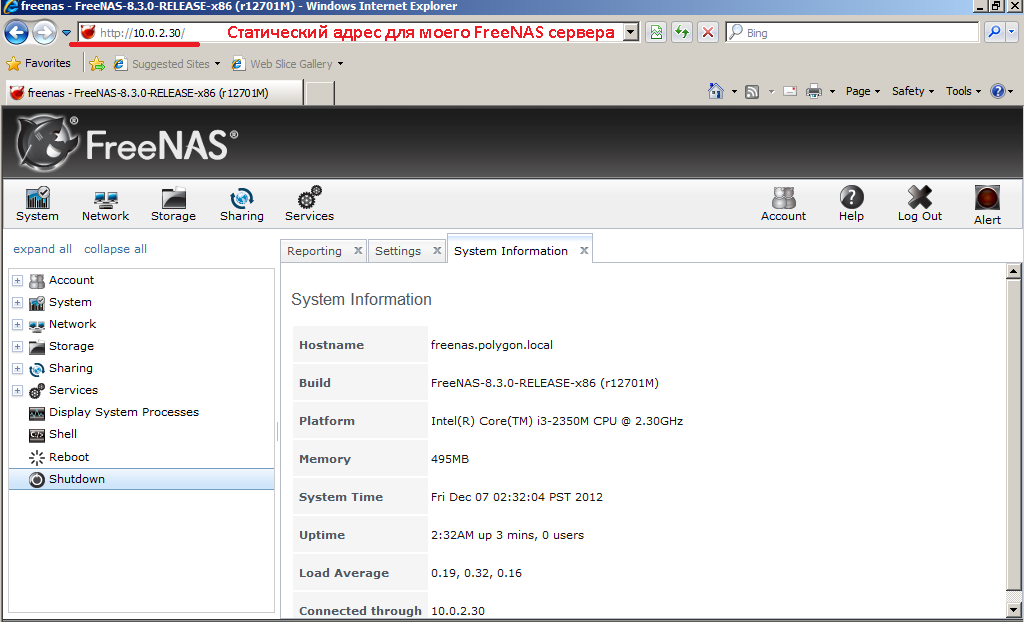Expand the Sharing tree node
This screenshot has height=622, width=1024.
[x=18, y=368]
